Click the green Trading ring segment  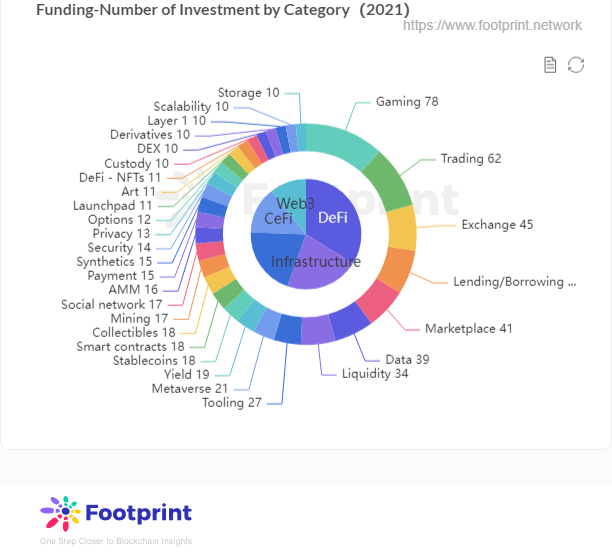coord(388,183)
